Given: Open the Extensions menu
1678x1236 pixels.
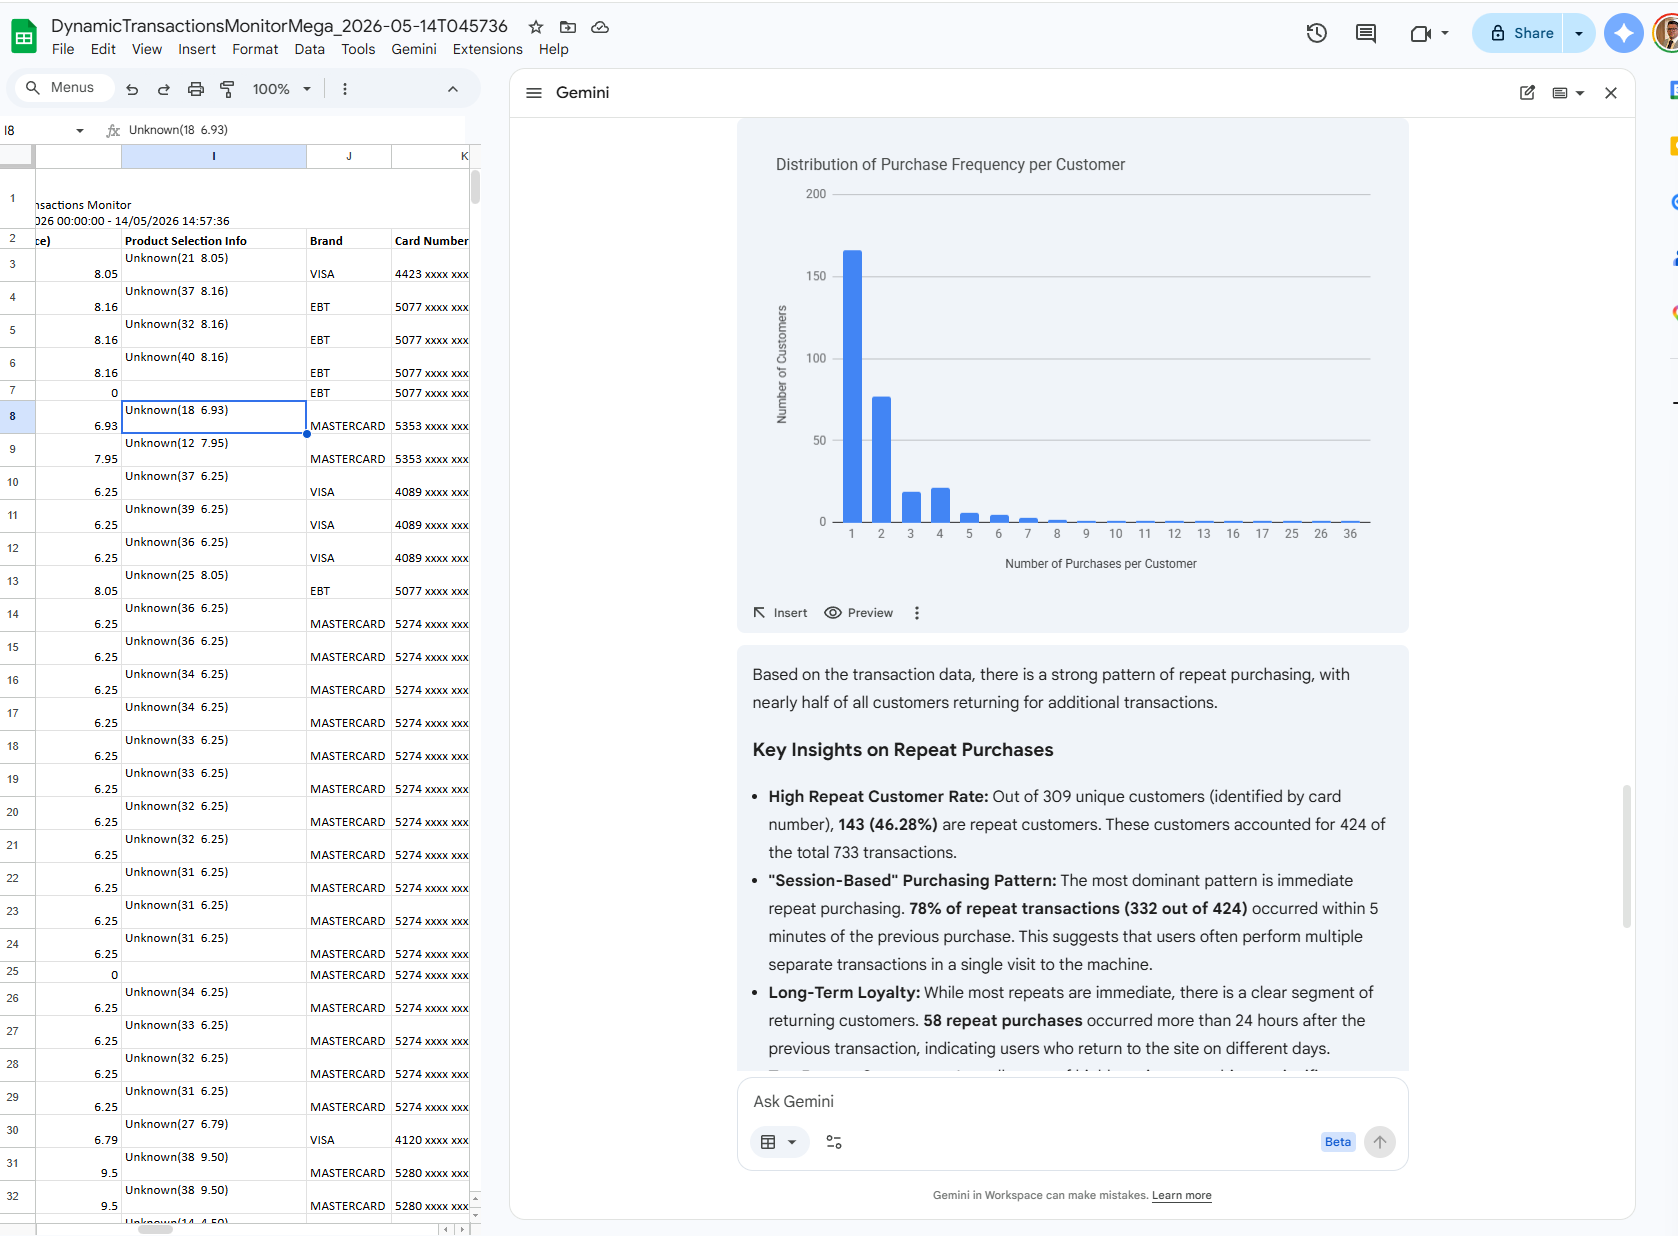Looking at the screenshot, I should pos(487,49).
